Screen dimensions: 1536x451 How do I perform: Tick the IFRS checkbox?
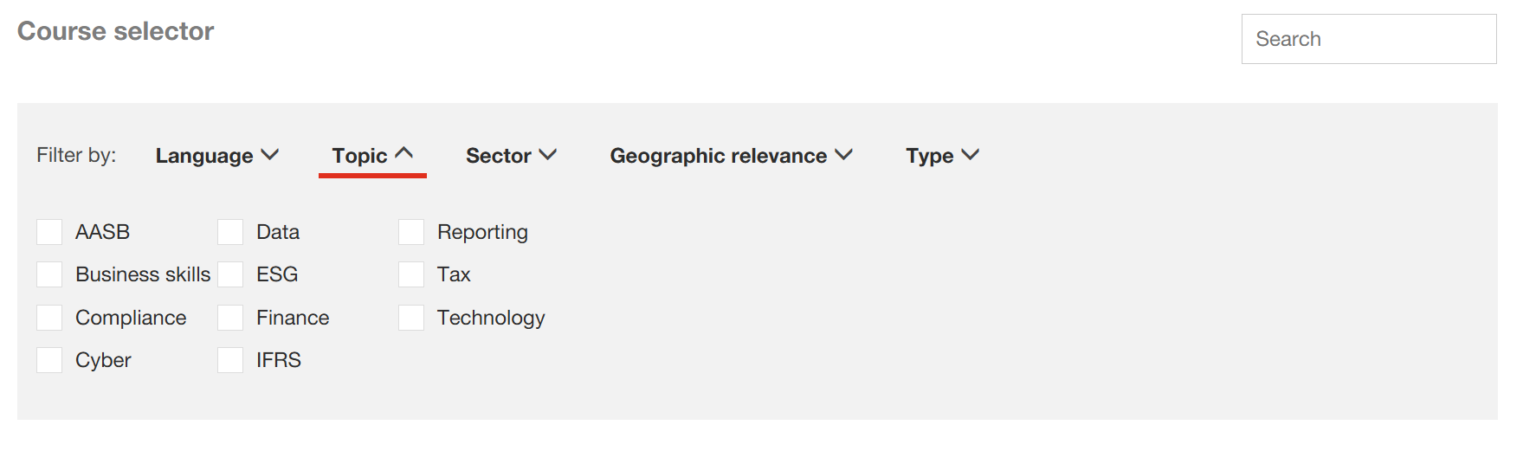click(230, 361)
